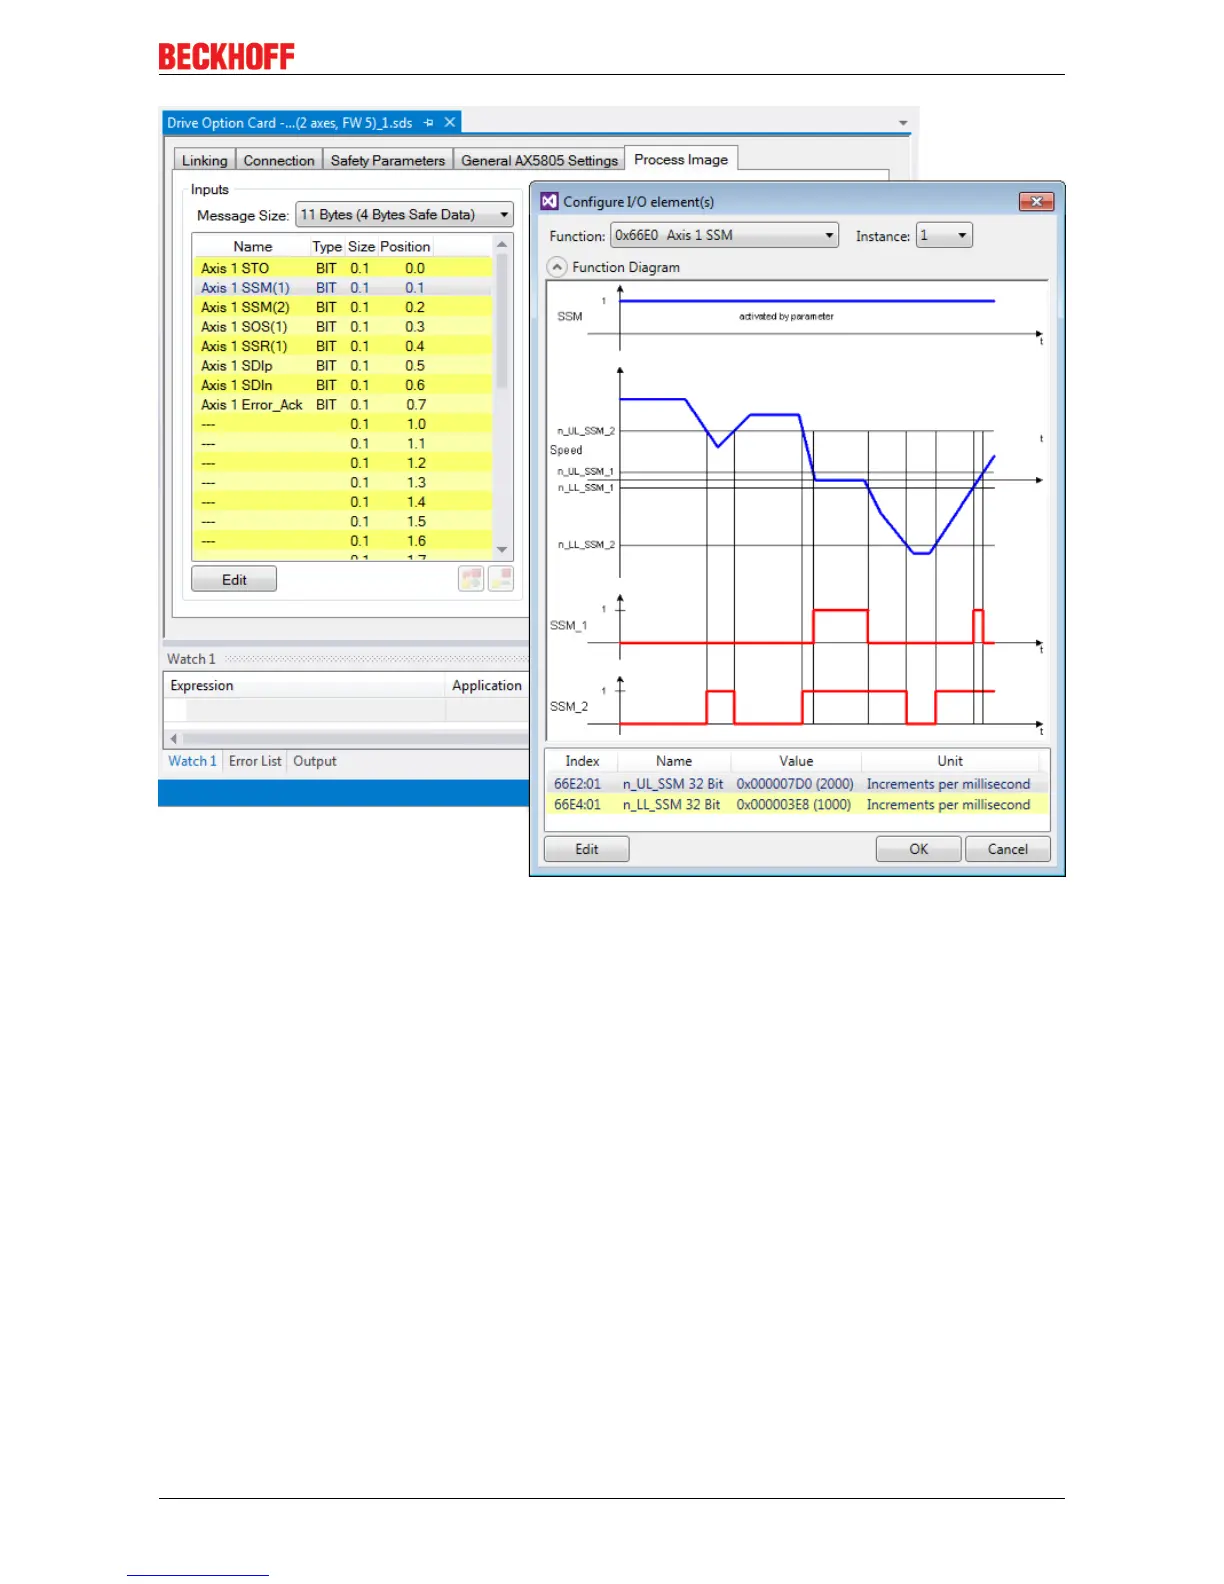Close the Drive Option Card .sds tab
1224x1584 pixels.
(x=450, y=122)
